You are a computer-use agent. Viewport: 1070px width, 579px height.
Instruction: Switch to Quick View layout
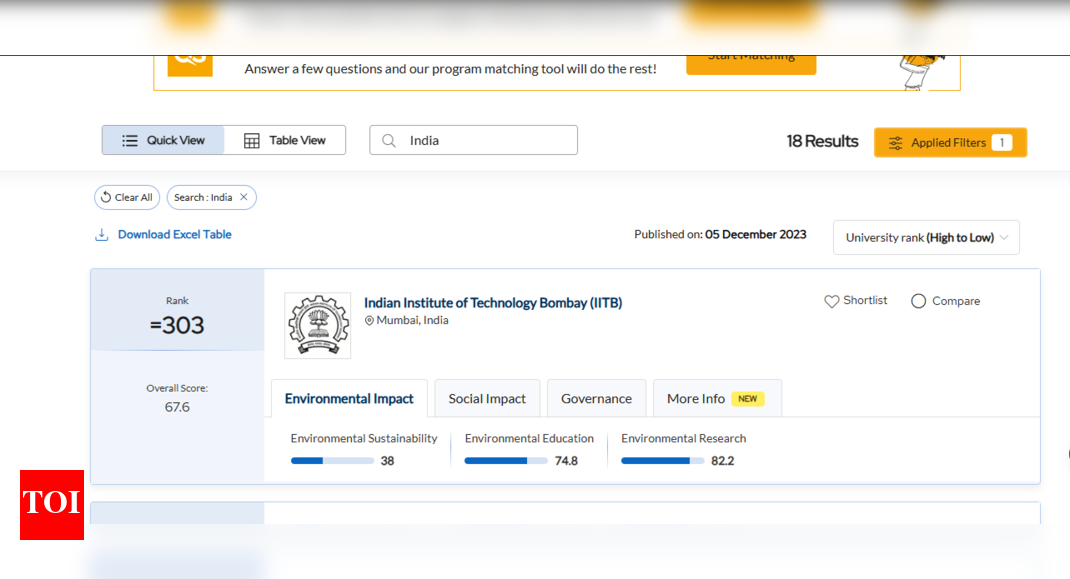tap(163, 140)
